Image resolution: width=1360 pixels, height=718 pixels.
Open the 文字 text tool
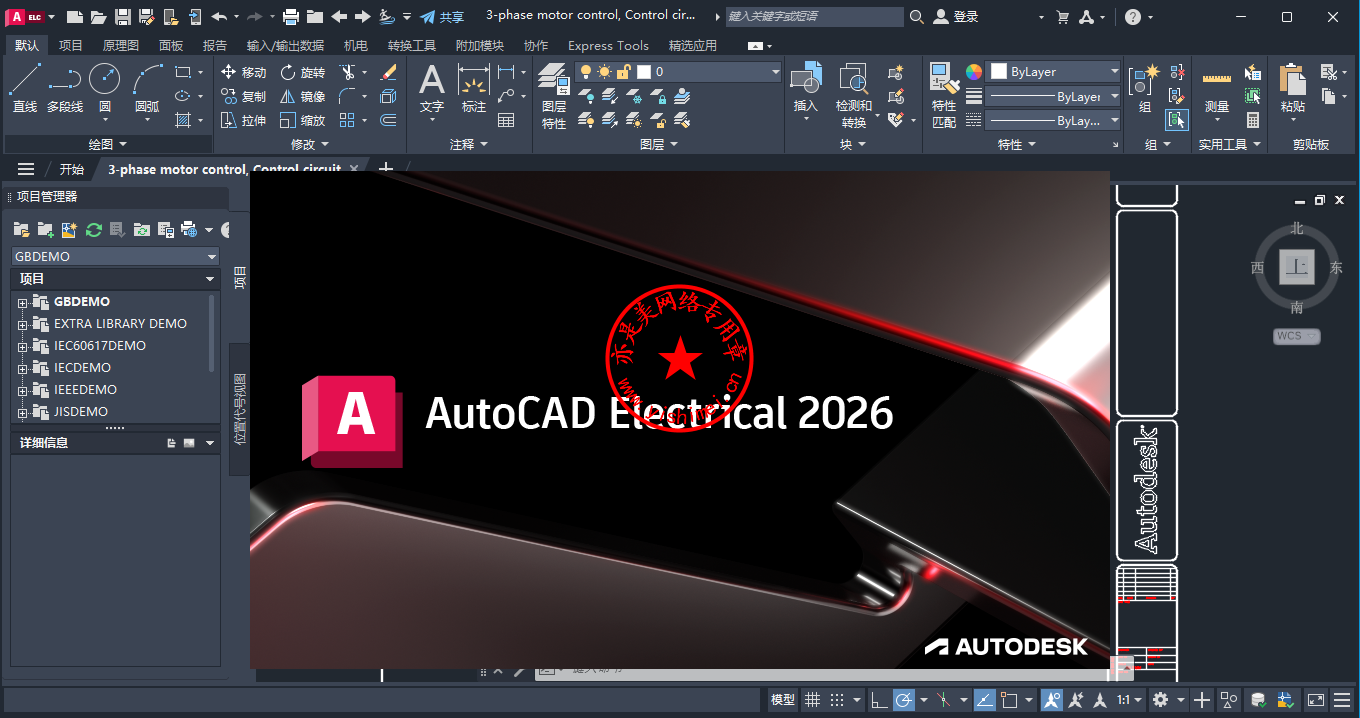431,88
